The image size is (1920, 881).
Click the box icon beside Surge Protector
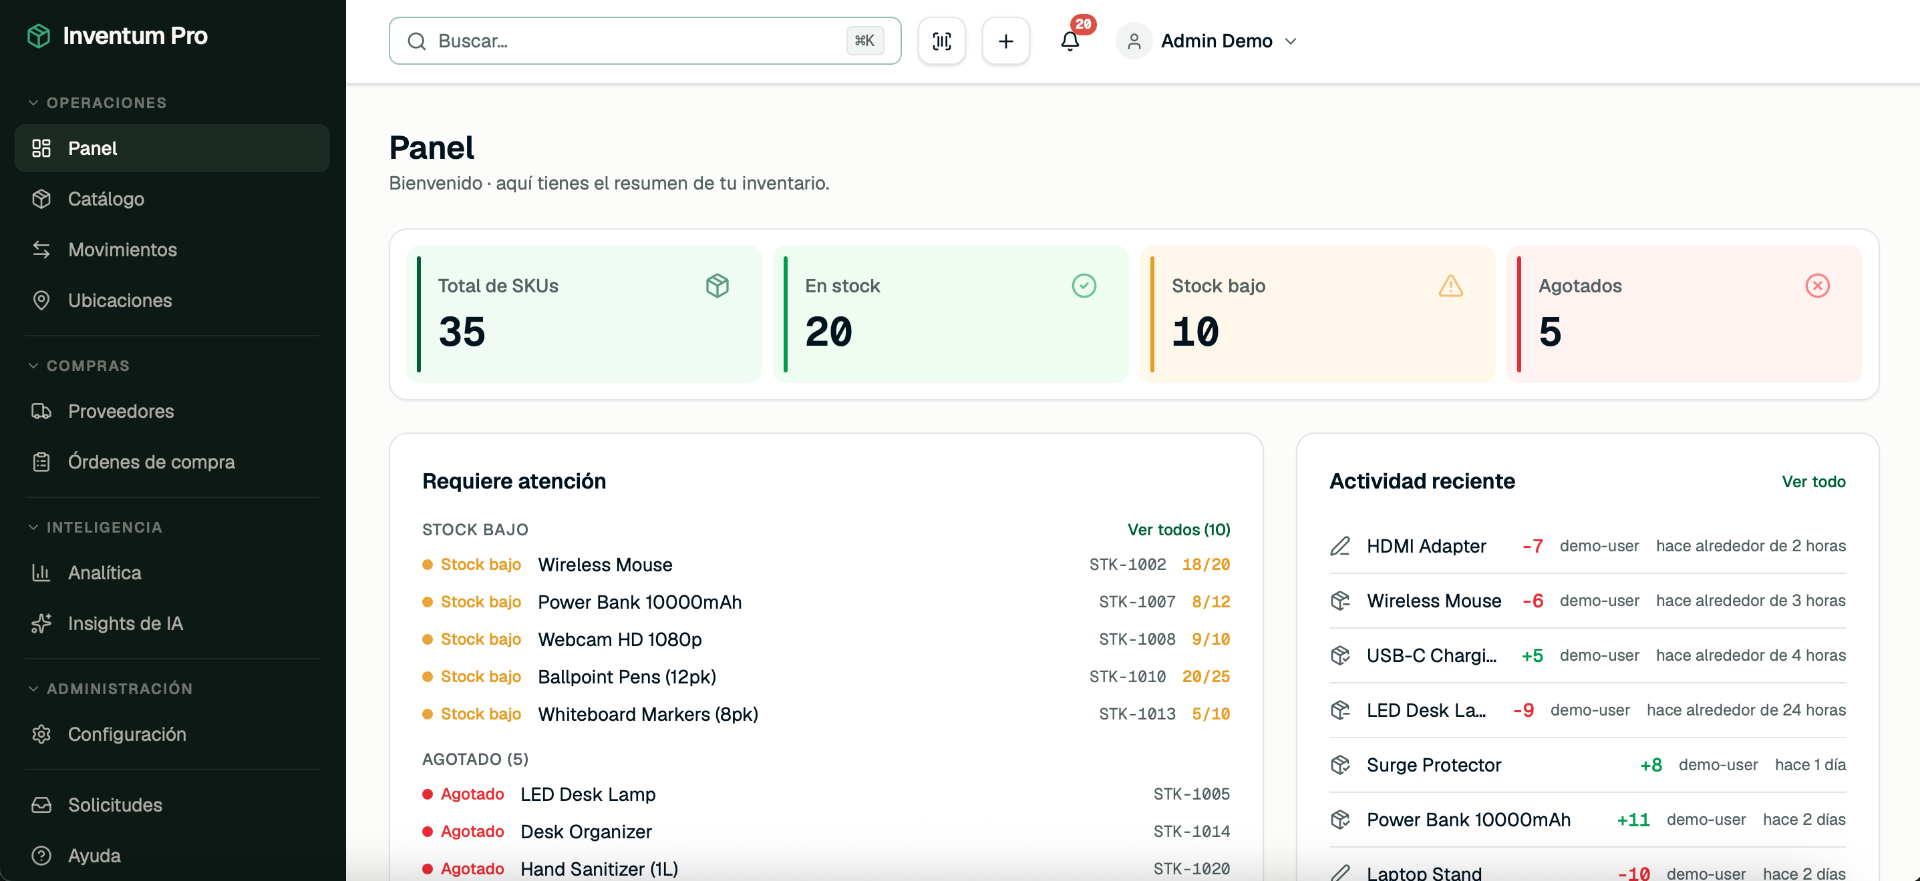point(1340,765)
